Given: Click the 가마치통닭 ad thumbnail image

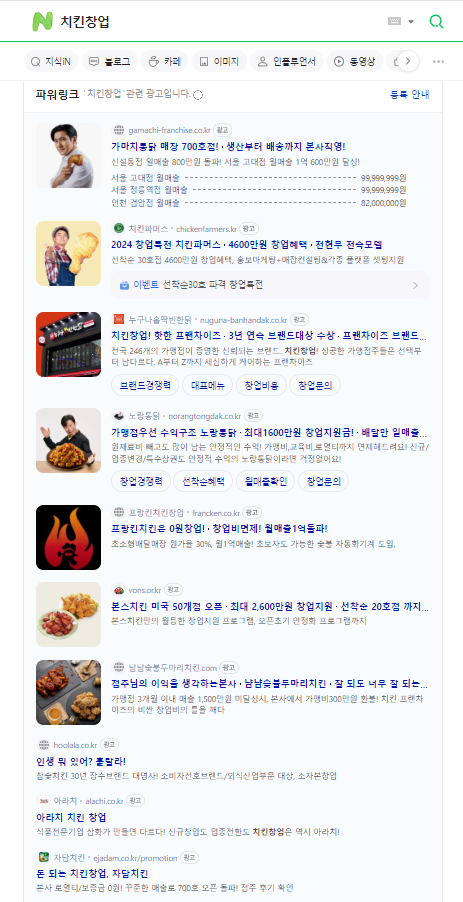Looking at the screenshot, I should point(68,155).
